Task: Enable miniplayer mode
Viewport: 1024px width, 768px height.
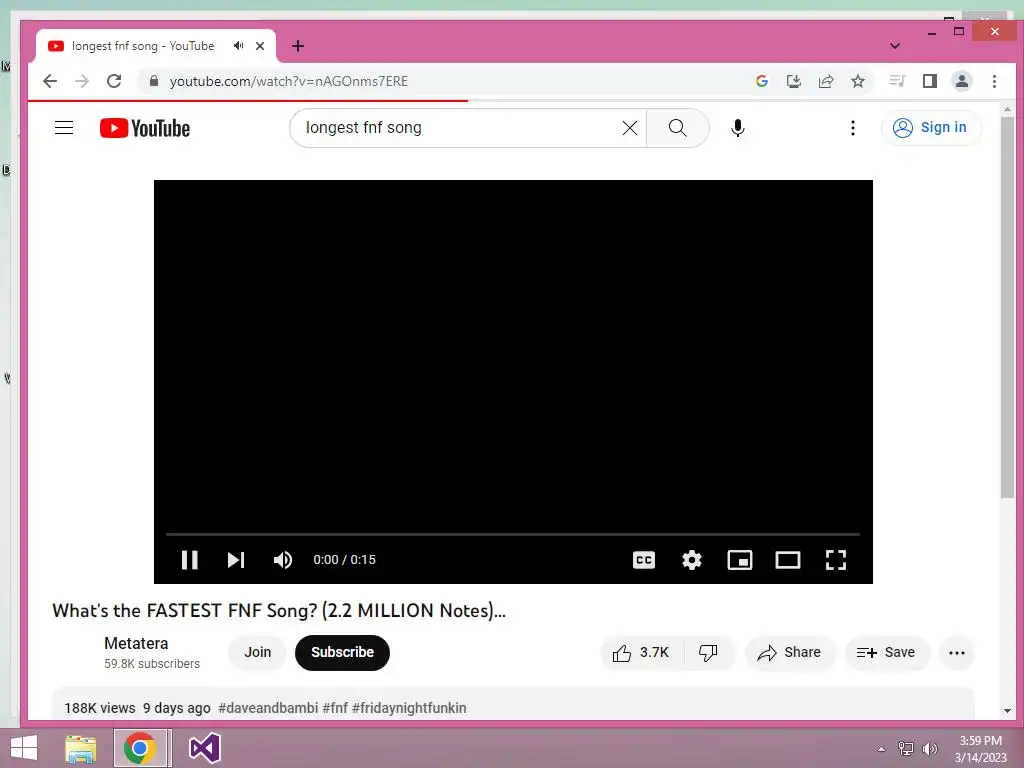Action: pos(740,560)
